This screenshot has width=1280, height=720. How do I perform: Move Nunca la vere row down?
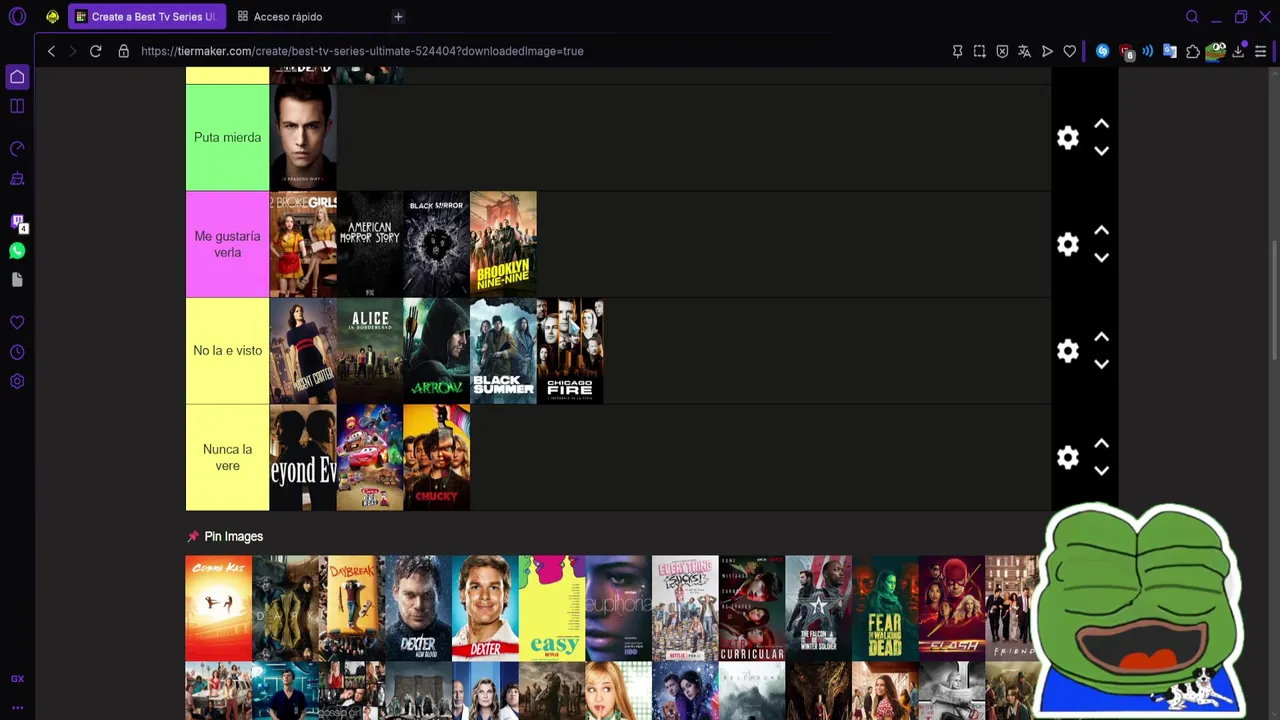coord(1101,471)
